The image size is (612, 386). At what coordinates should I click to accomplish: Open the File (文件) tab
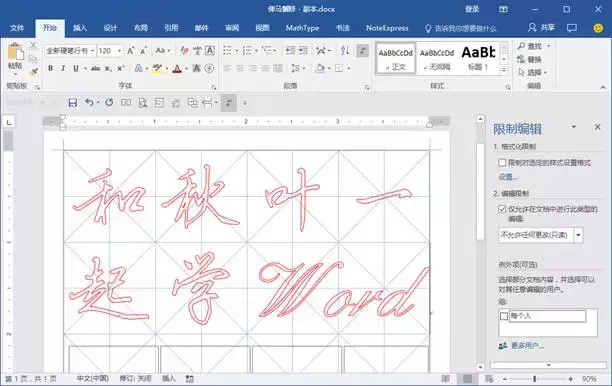pos(17,28)
